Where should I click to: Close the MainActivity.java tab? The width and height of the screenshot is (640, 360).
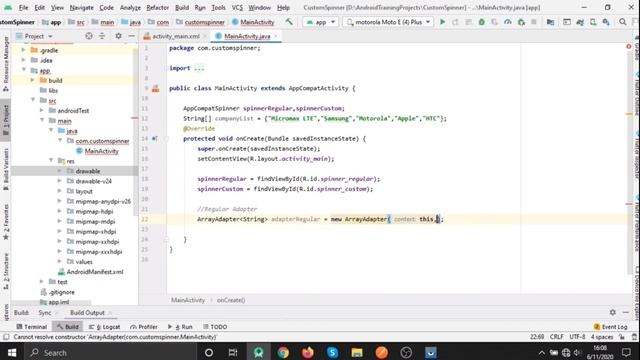coord(276,36)
